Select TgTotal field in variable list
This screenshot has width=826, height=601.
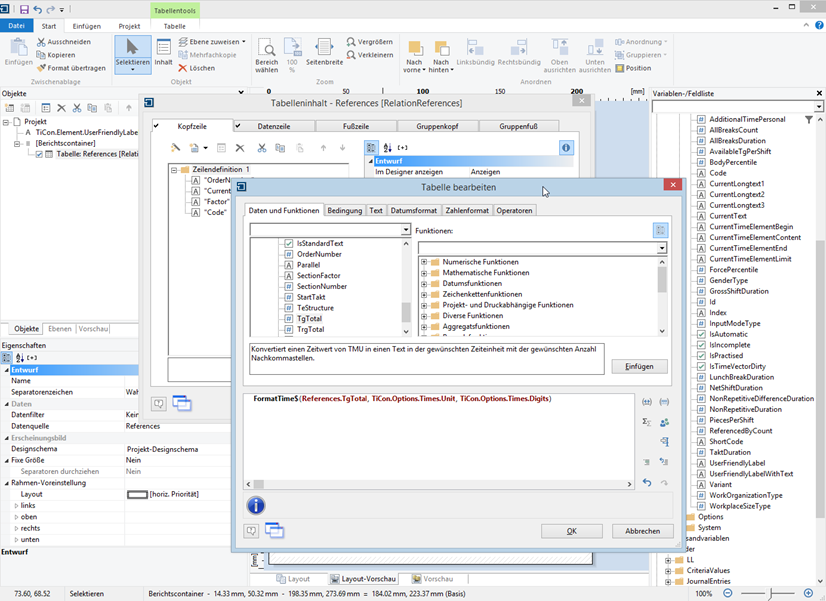pyautogui.click(x=311, y=318)
